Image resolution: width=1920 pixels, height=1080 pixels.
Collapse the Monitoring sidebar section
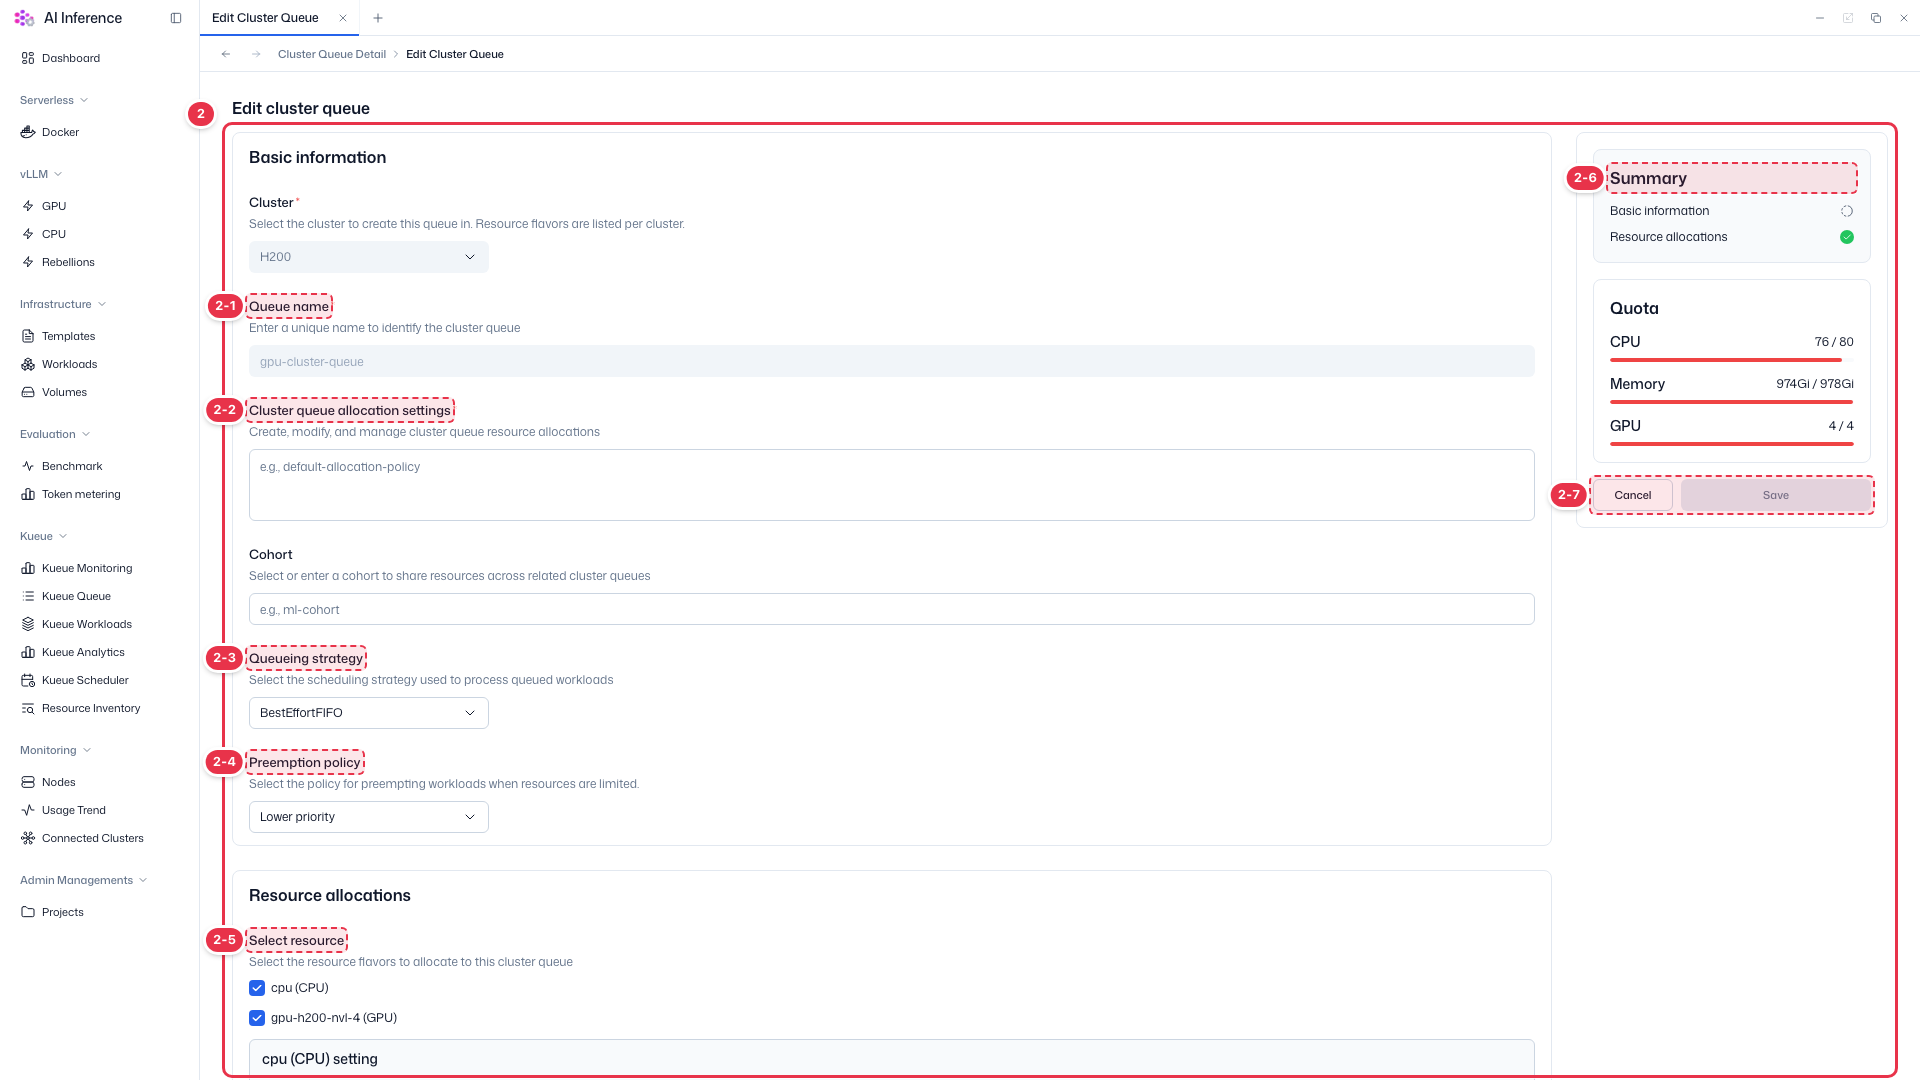56,750
